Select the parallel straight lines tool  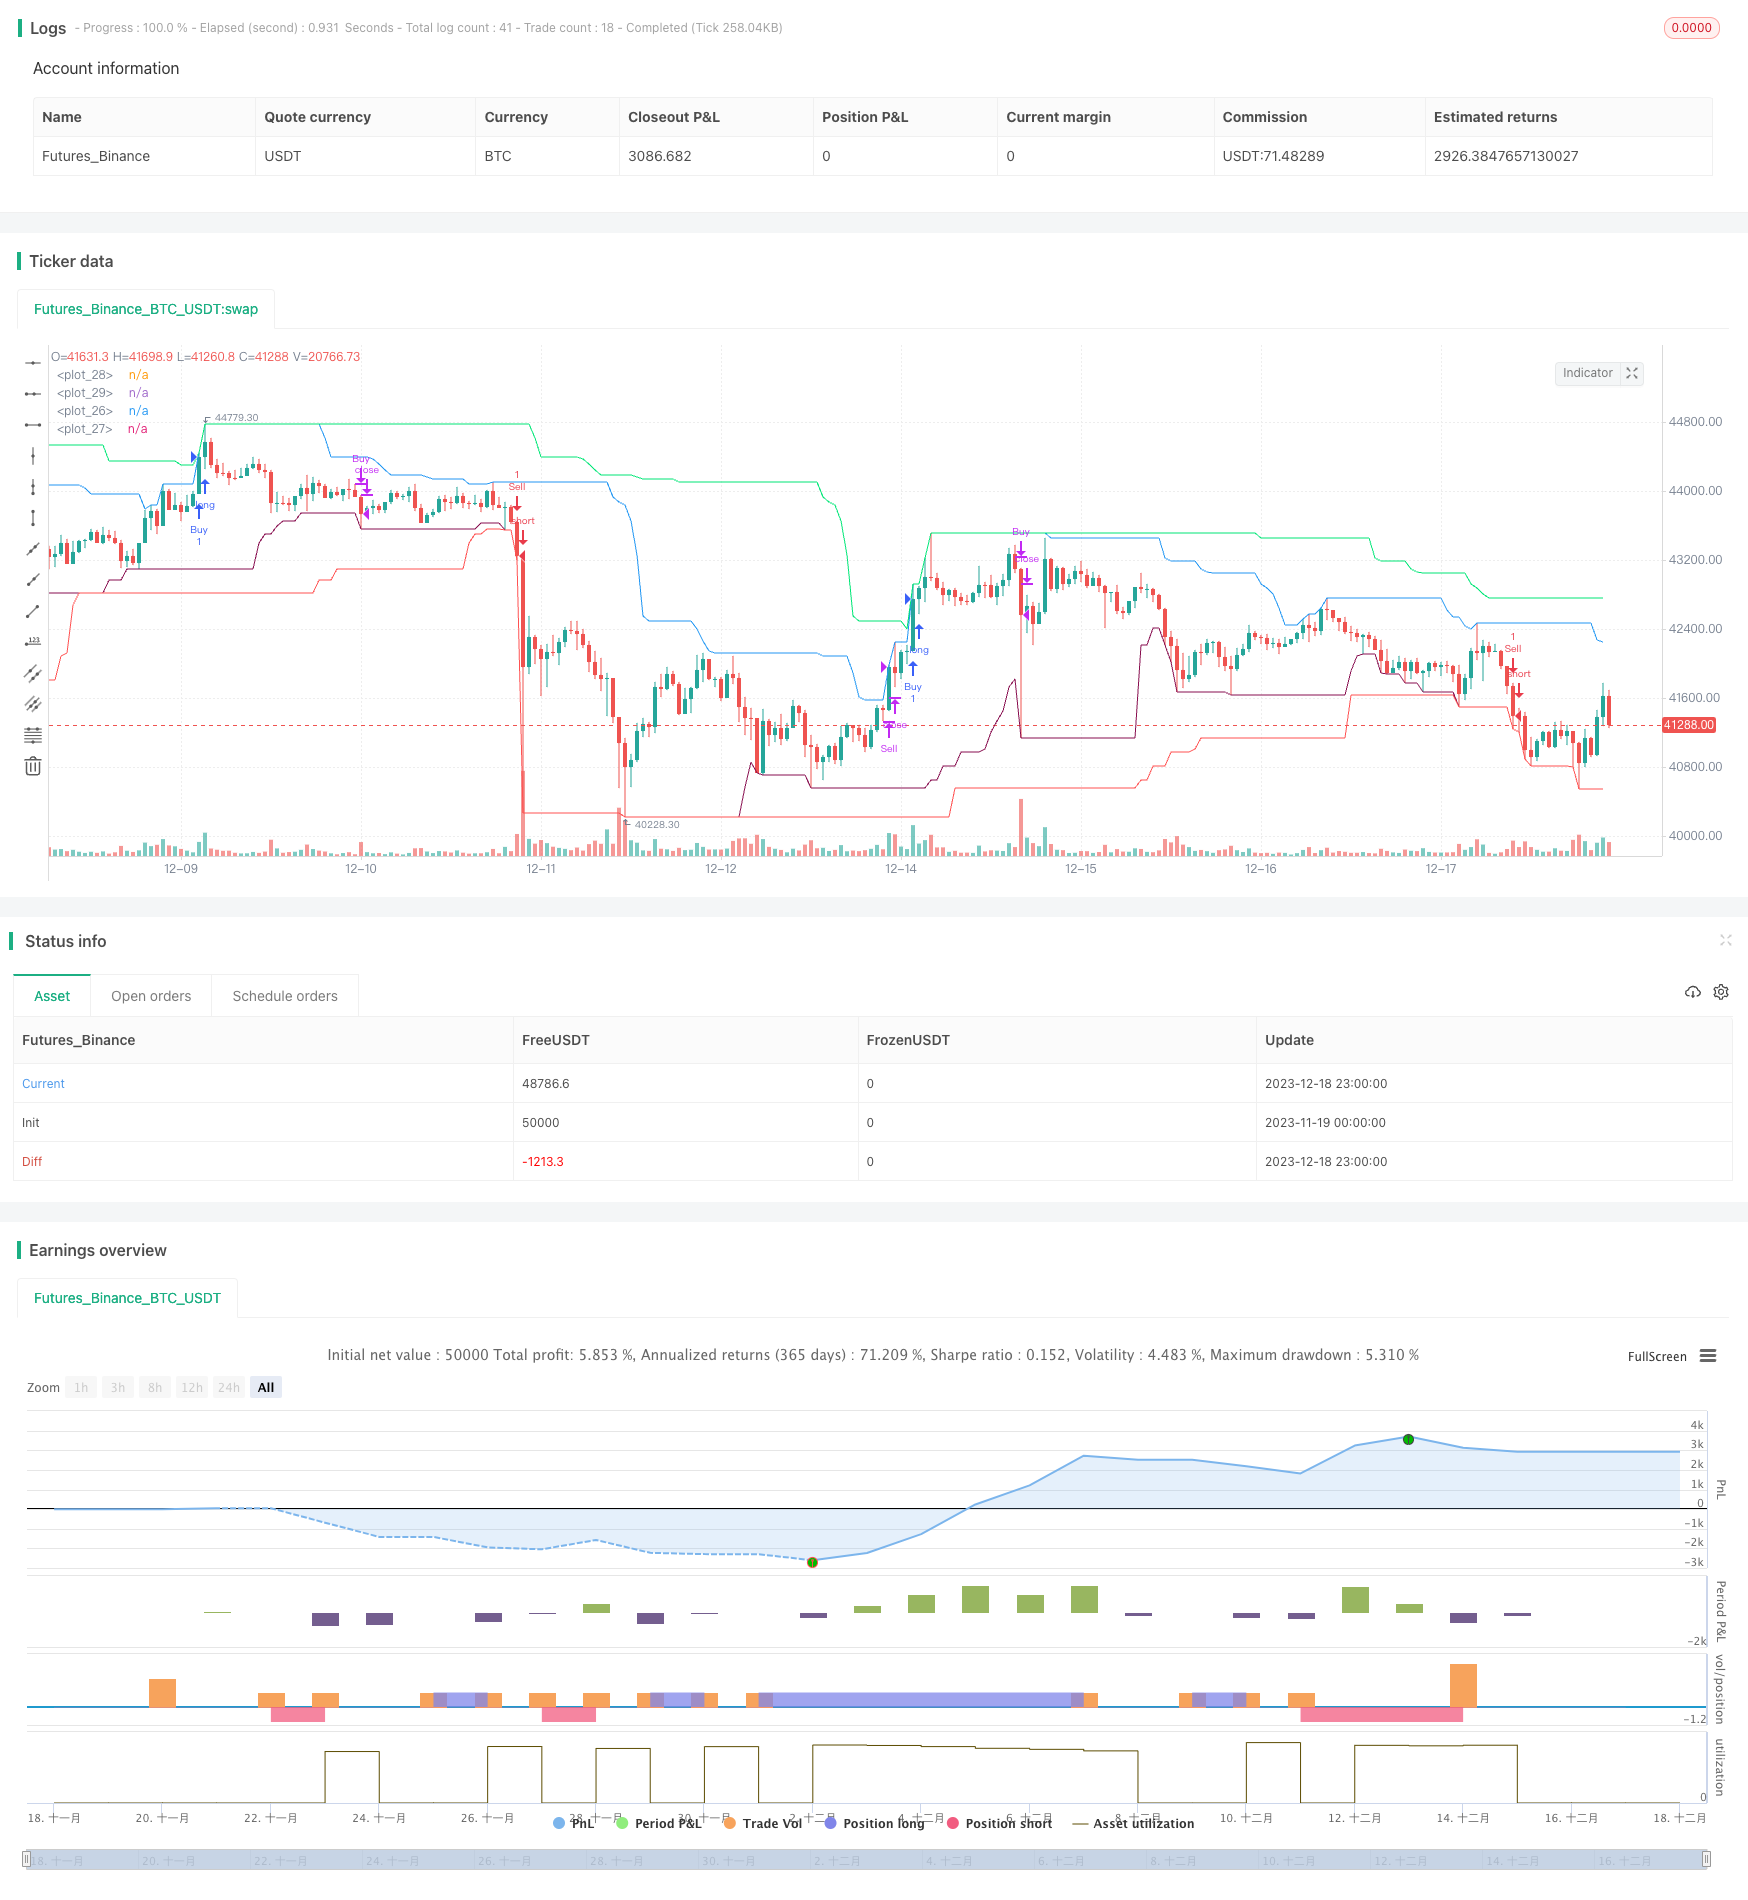tap(33, 704)
